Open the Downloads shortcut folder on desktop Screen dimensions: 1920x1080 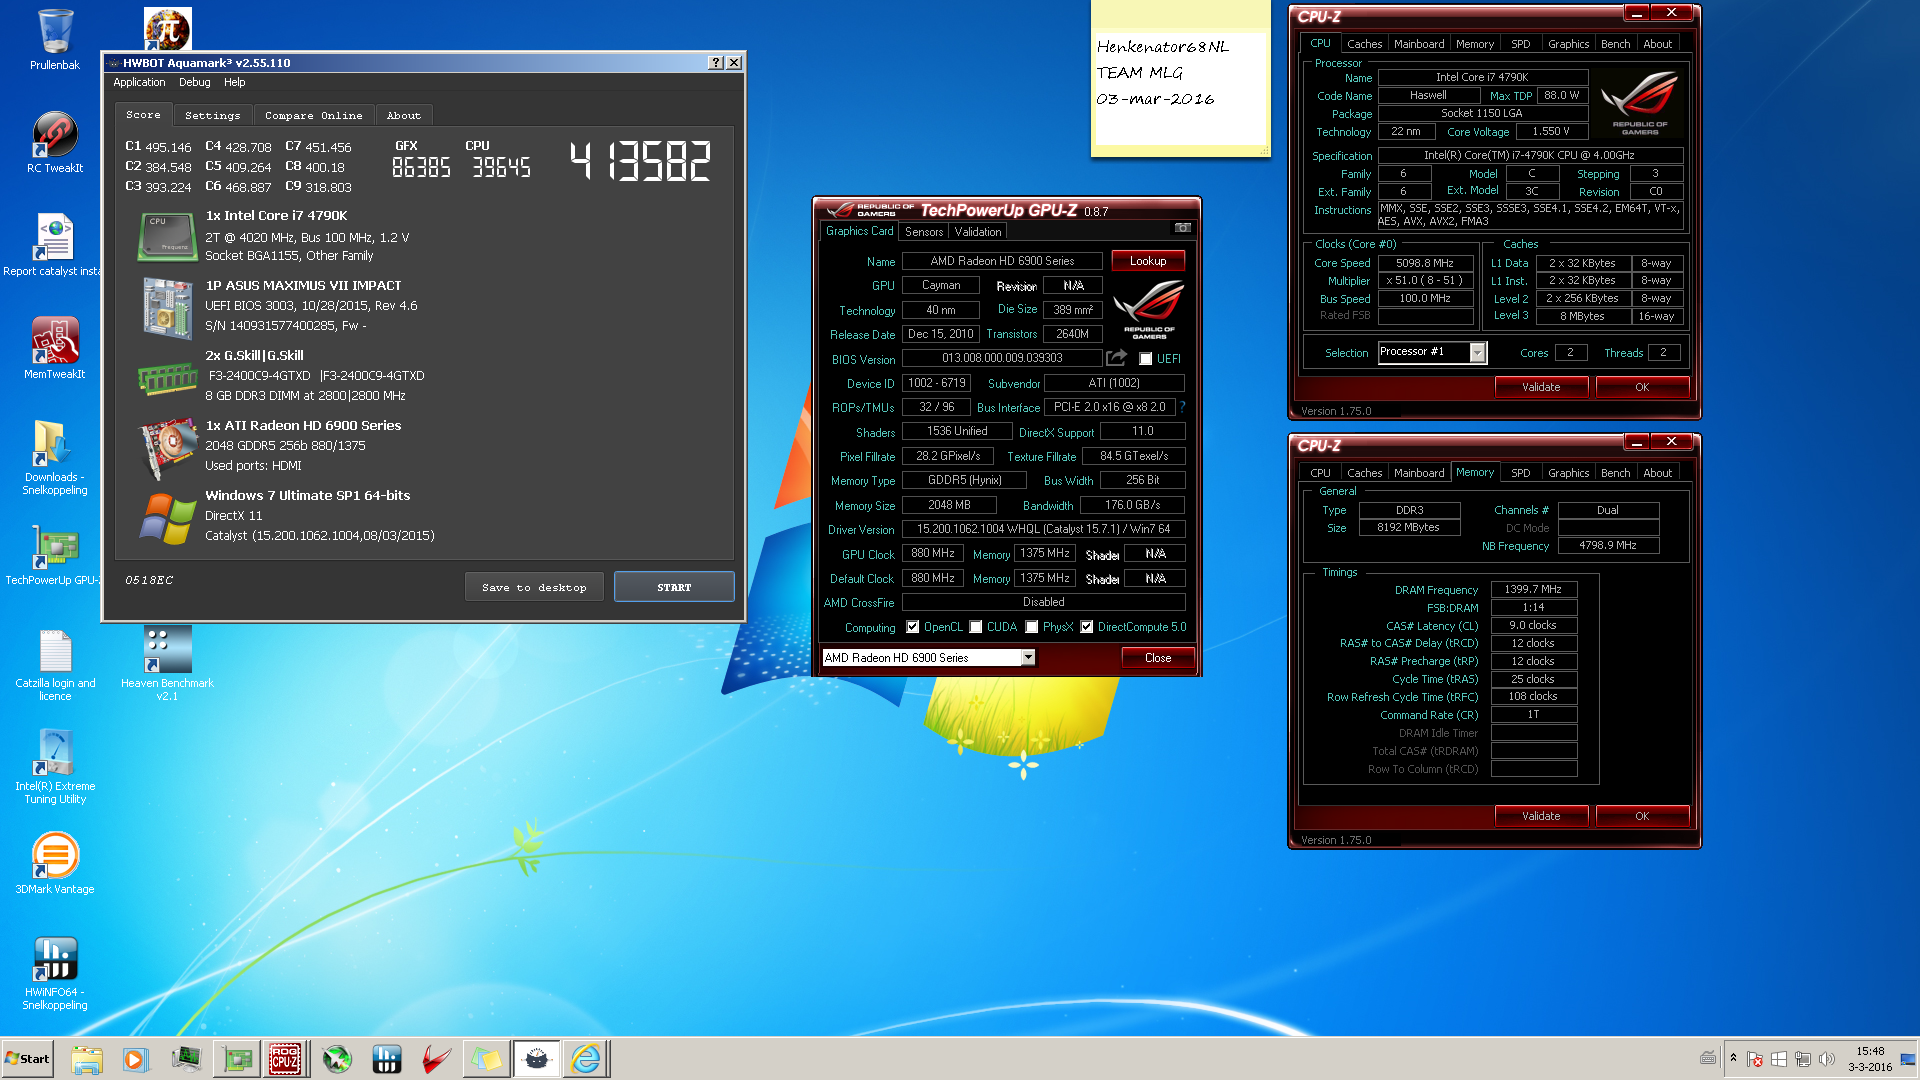tap(55, 457)
